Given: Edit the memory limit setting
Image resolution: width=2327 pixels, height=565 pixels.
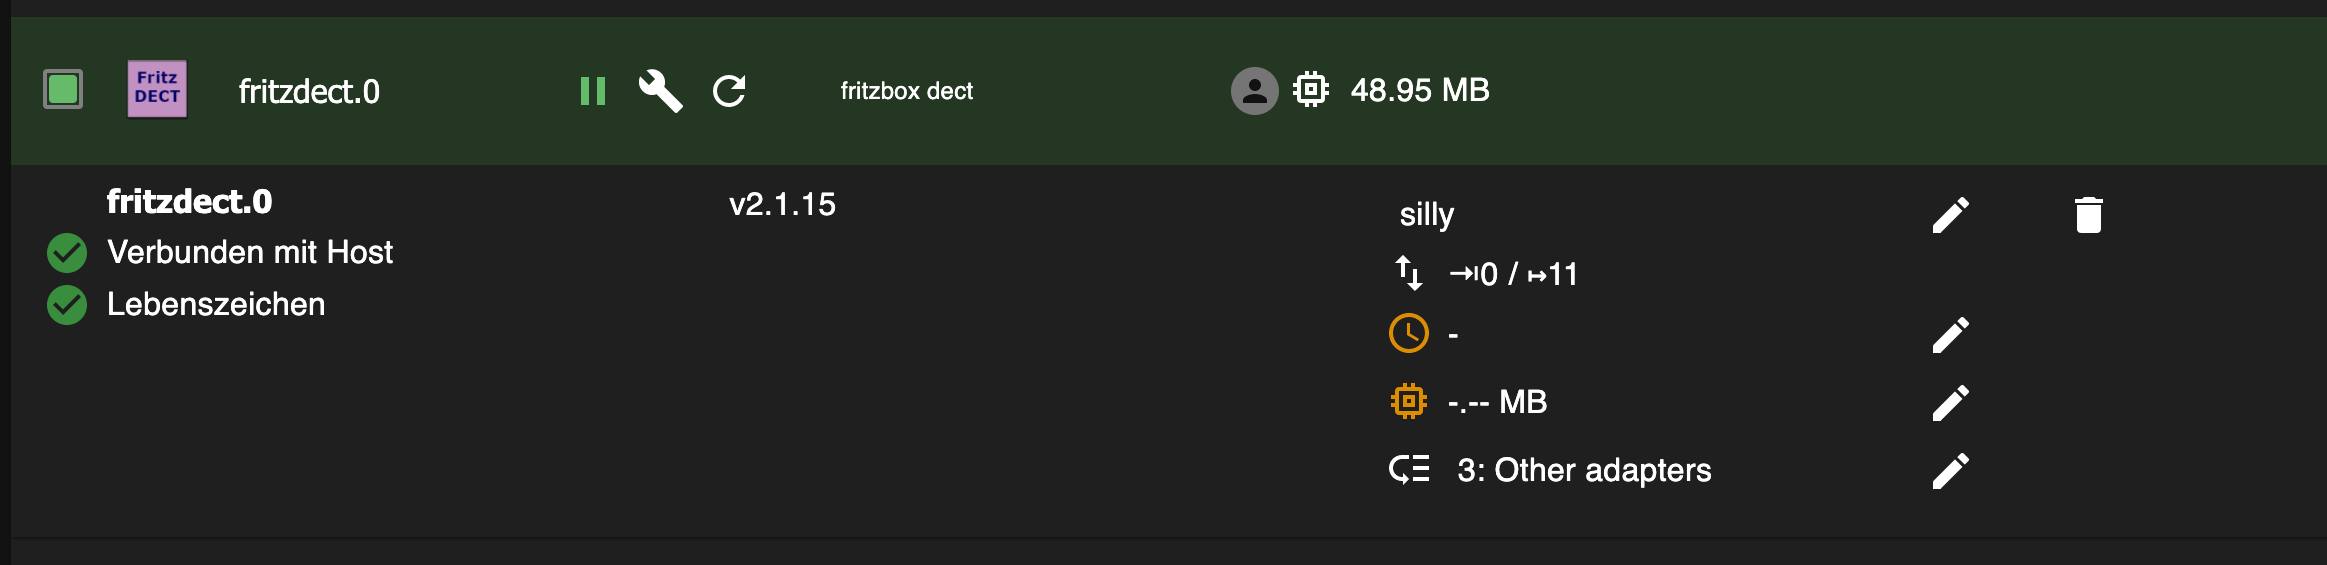Looking at the screenshot, I should [1950, 403].
